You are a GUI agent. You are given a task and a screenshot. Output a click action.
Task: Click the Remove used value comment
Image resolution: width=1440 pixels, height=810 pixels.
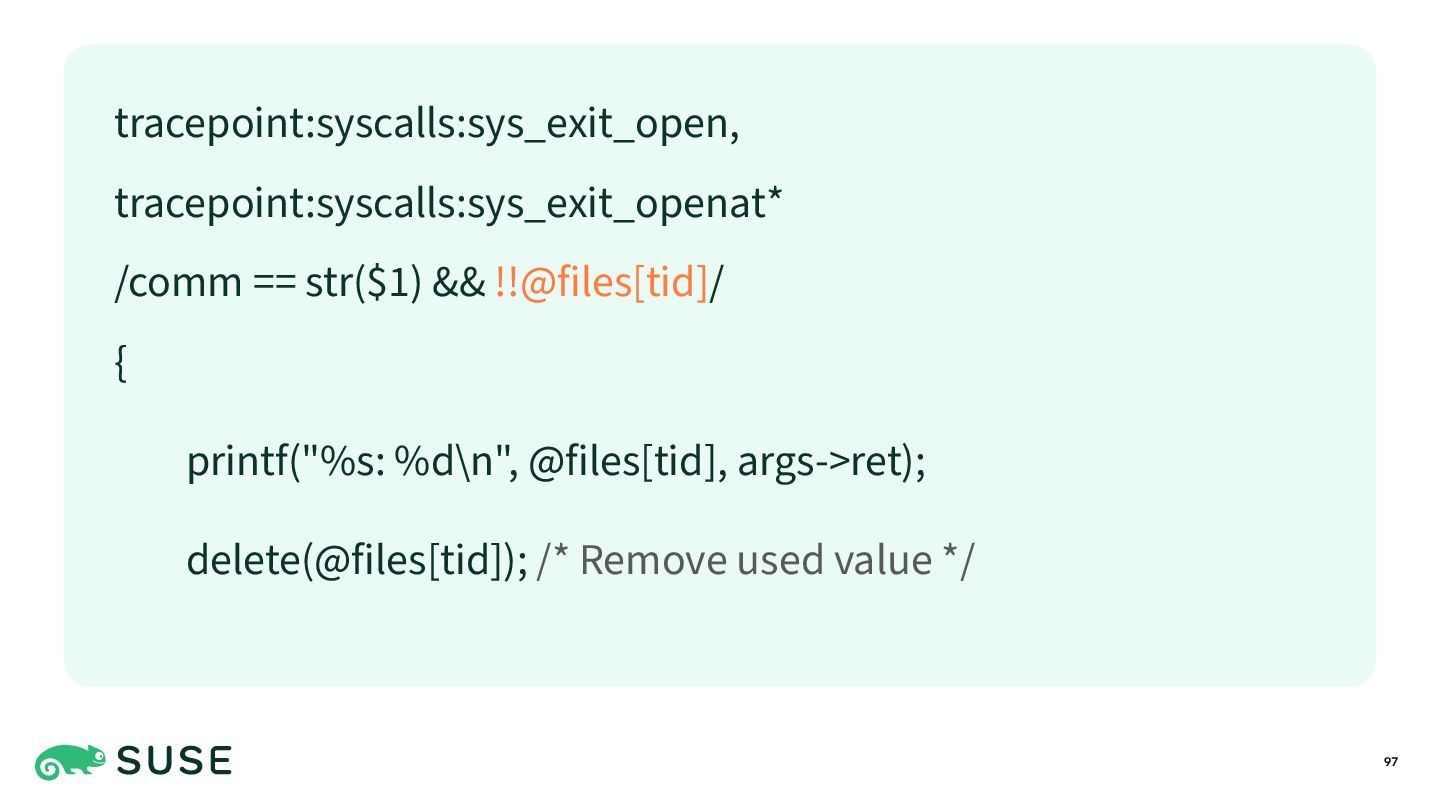[755, 560]
